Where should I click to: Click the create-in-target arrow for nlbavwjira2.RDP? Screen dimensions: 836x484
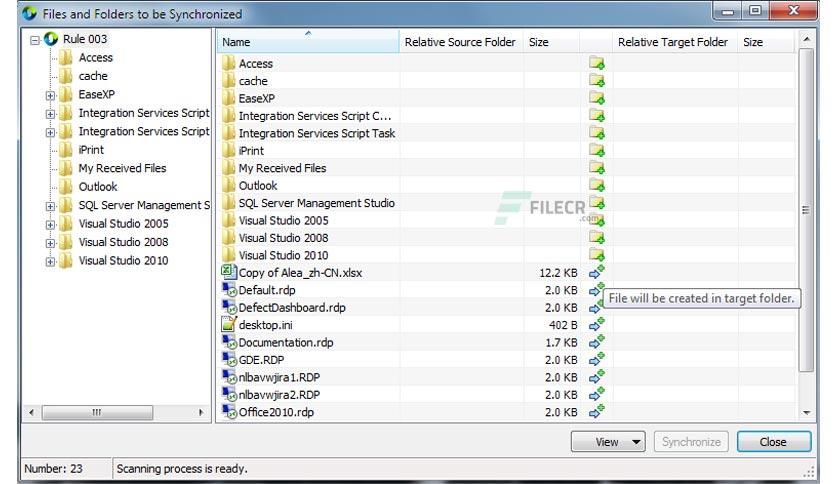(597, 394)
